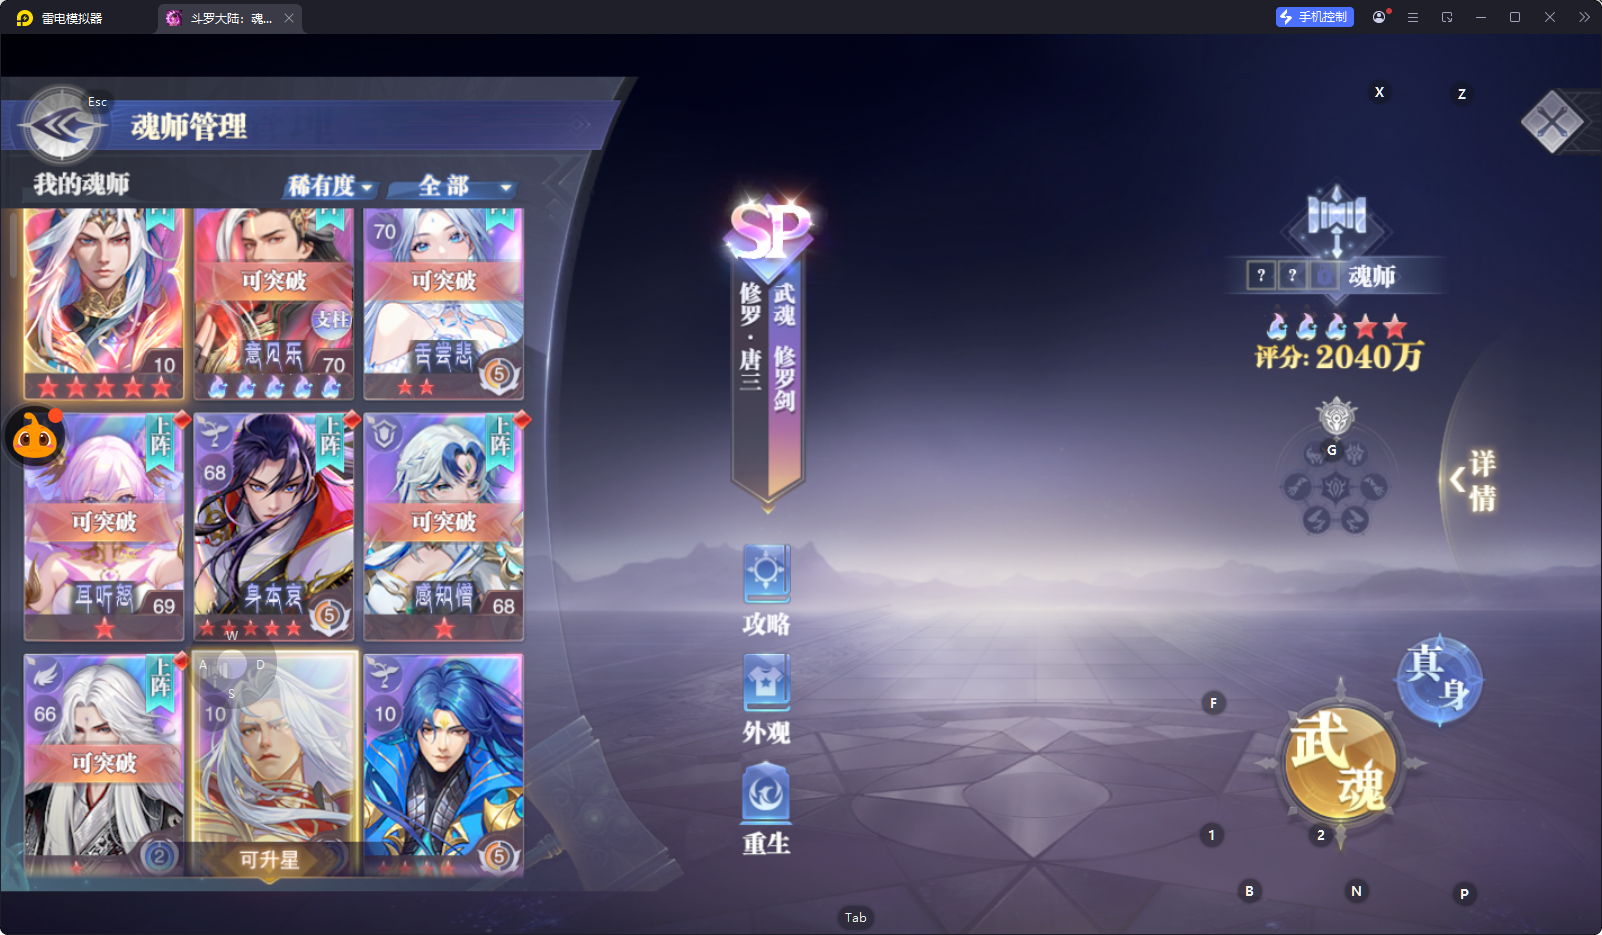Click the second question-mark slot
Screen dimensions: 1602x935
(1292, 275)
